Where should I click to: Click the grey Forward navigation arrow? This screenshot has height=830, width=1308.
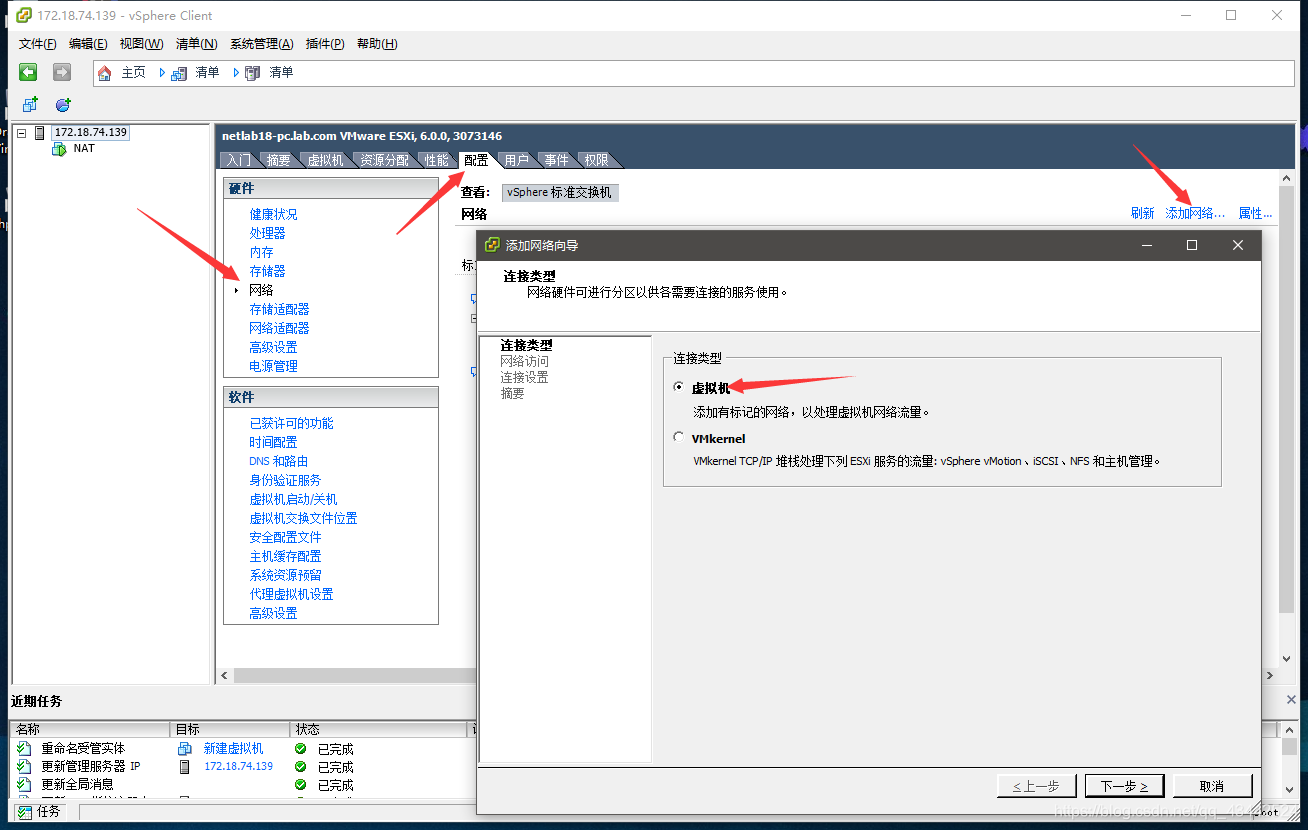pyautogui.click(x=62, y=72)
